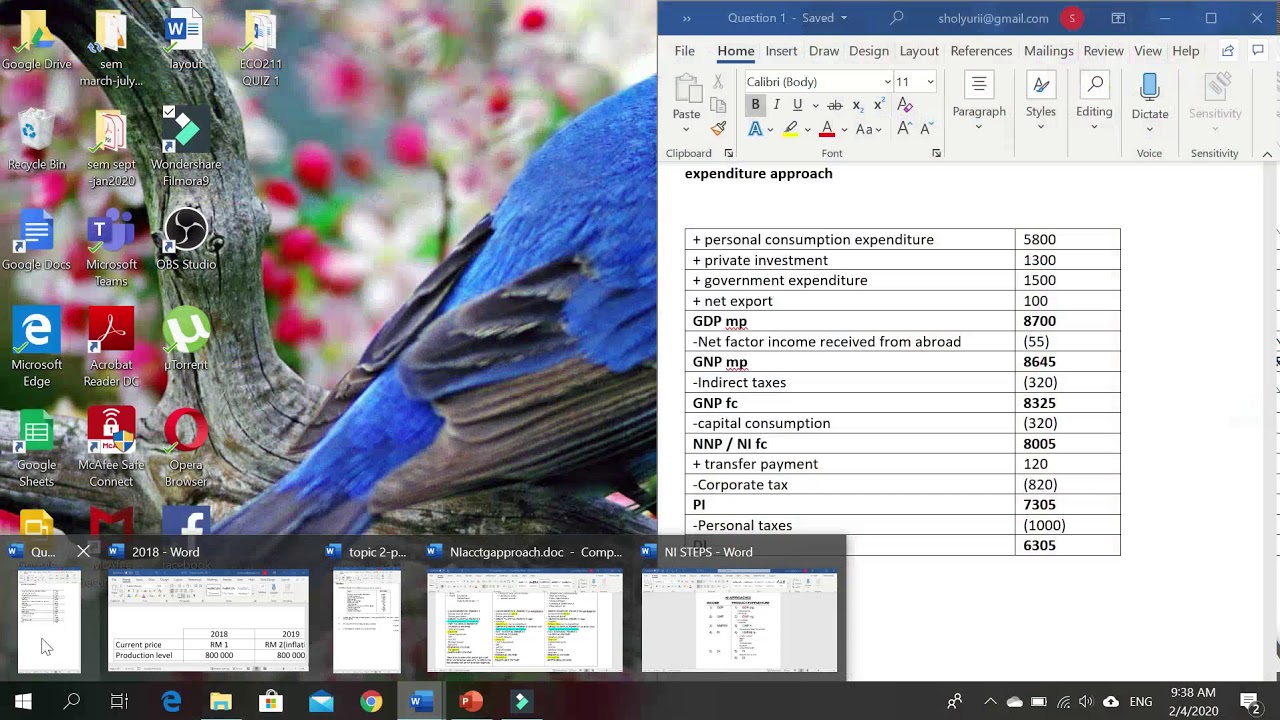Viewport: 1280px width, 720px height.
Task: Decrease font size with shrink font icon
Action: (x=925, y=129)
